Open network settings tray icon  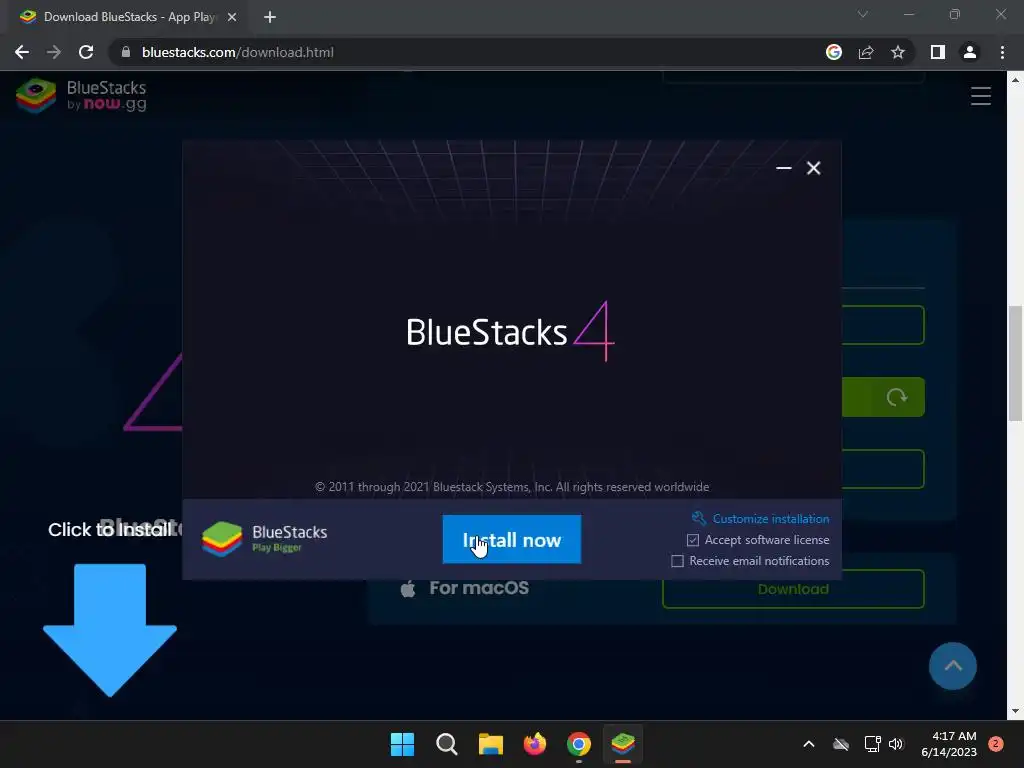[872, 744]
